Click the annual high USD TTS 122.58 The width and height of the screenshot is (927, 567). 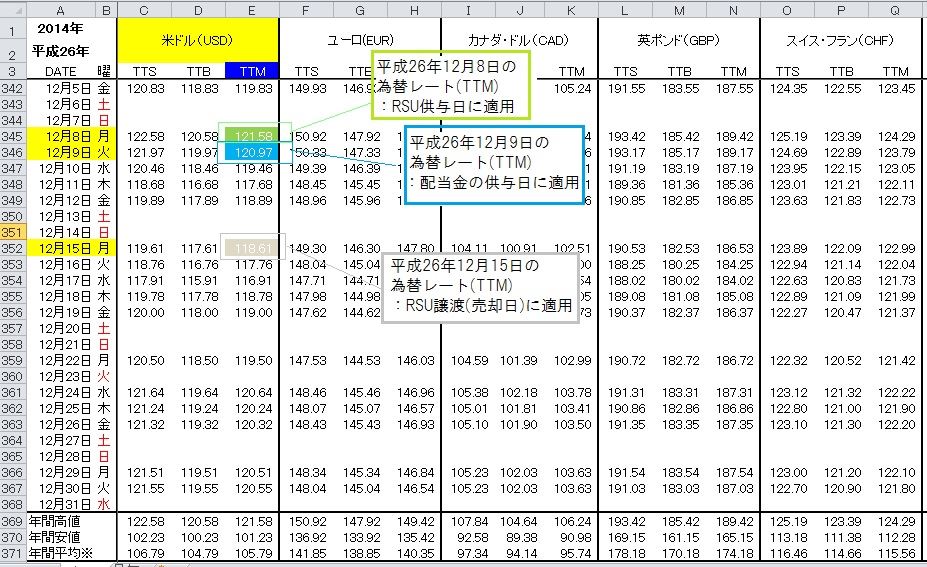145,521
